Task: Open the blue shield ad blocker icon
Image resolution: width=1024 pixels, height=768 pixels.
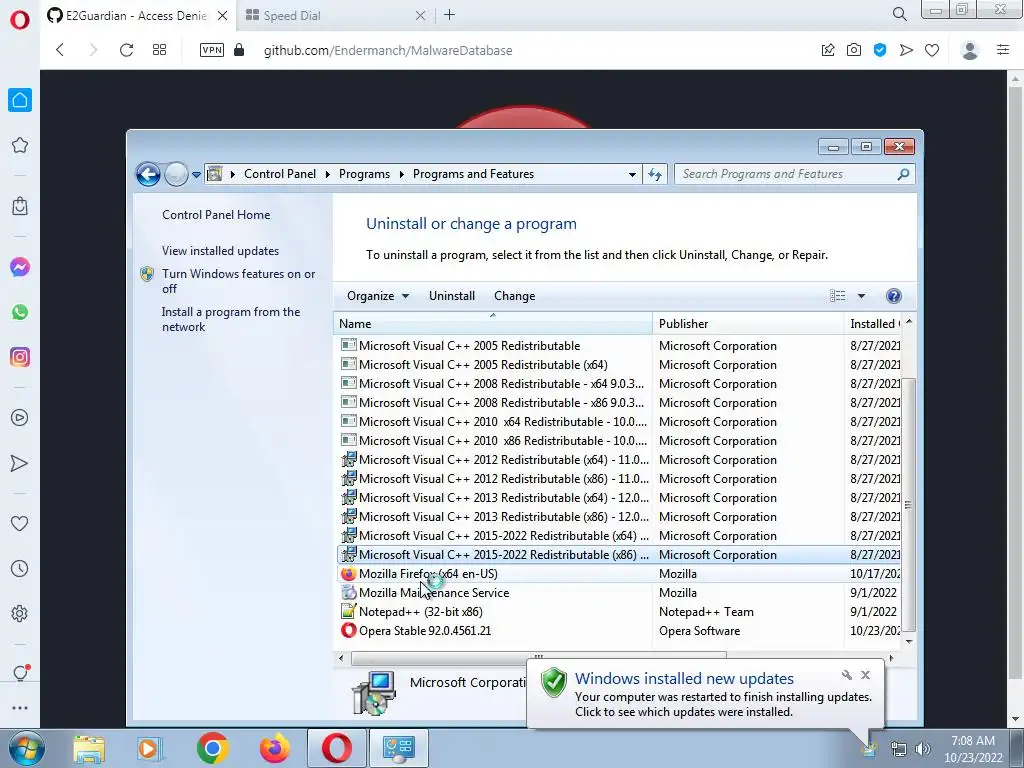Action: point(880,50)
